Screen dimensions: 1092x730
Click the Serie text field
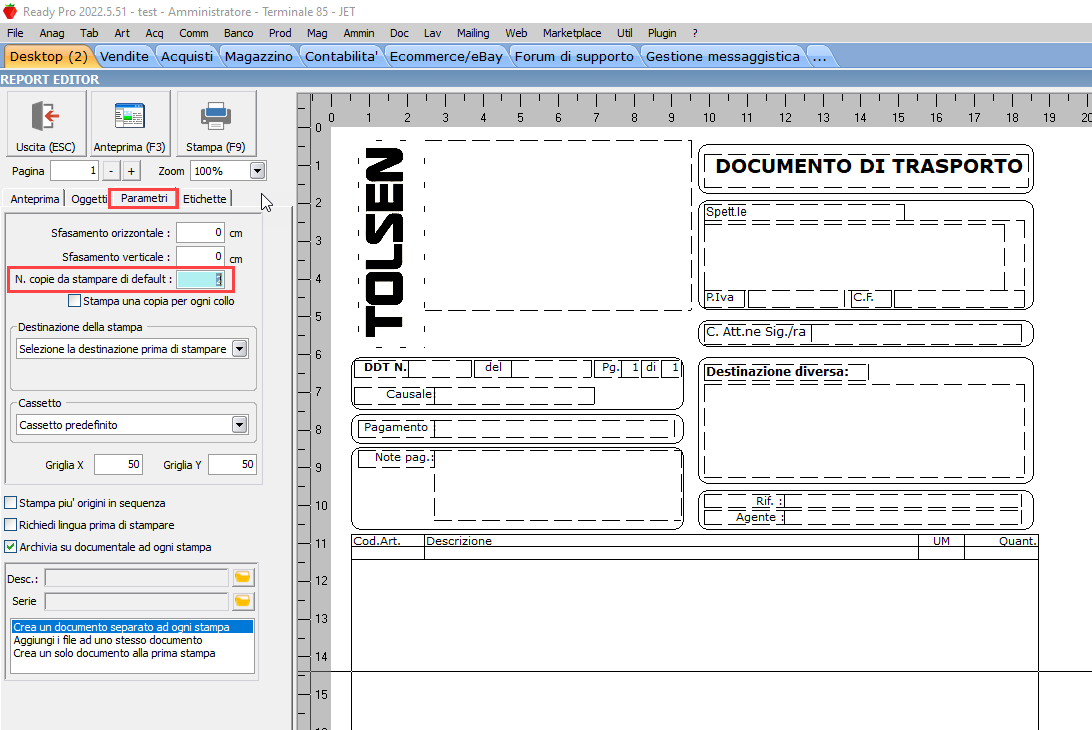pyautogui.click(x=136, y=601)
